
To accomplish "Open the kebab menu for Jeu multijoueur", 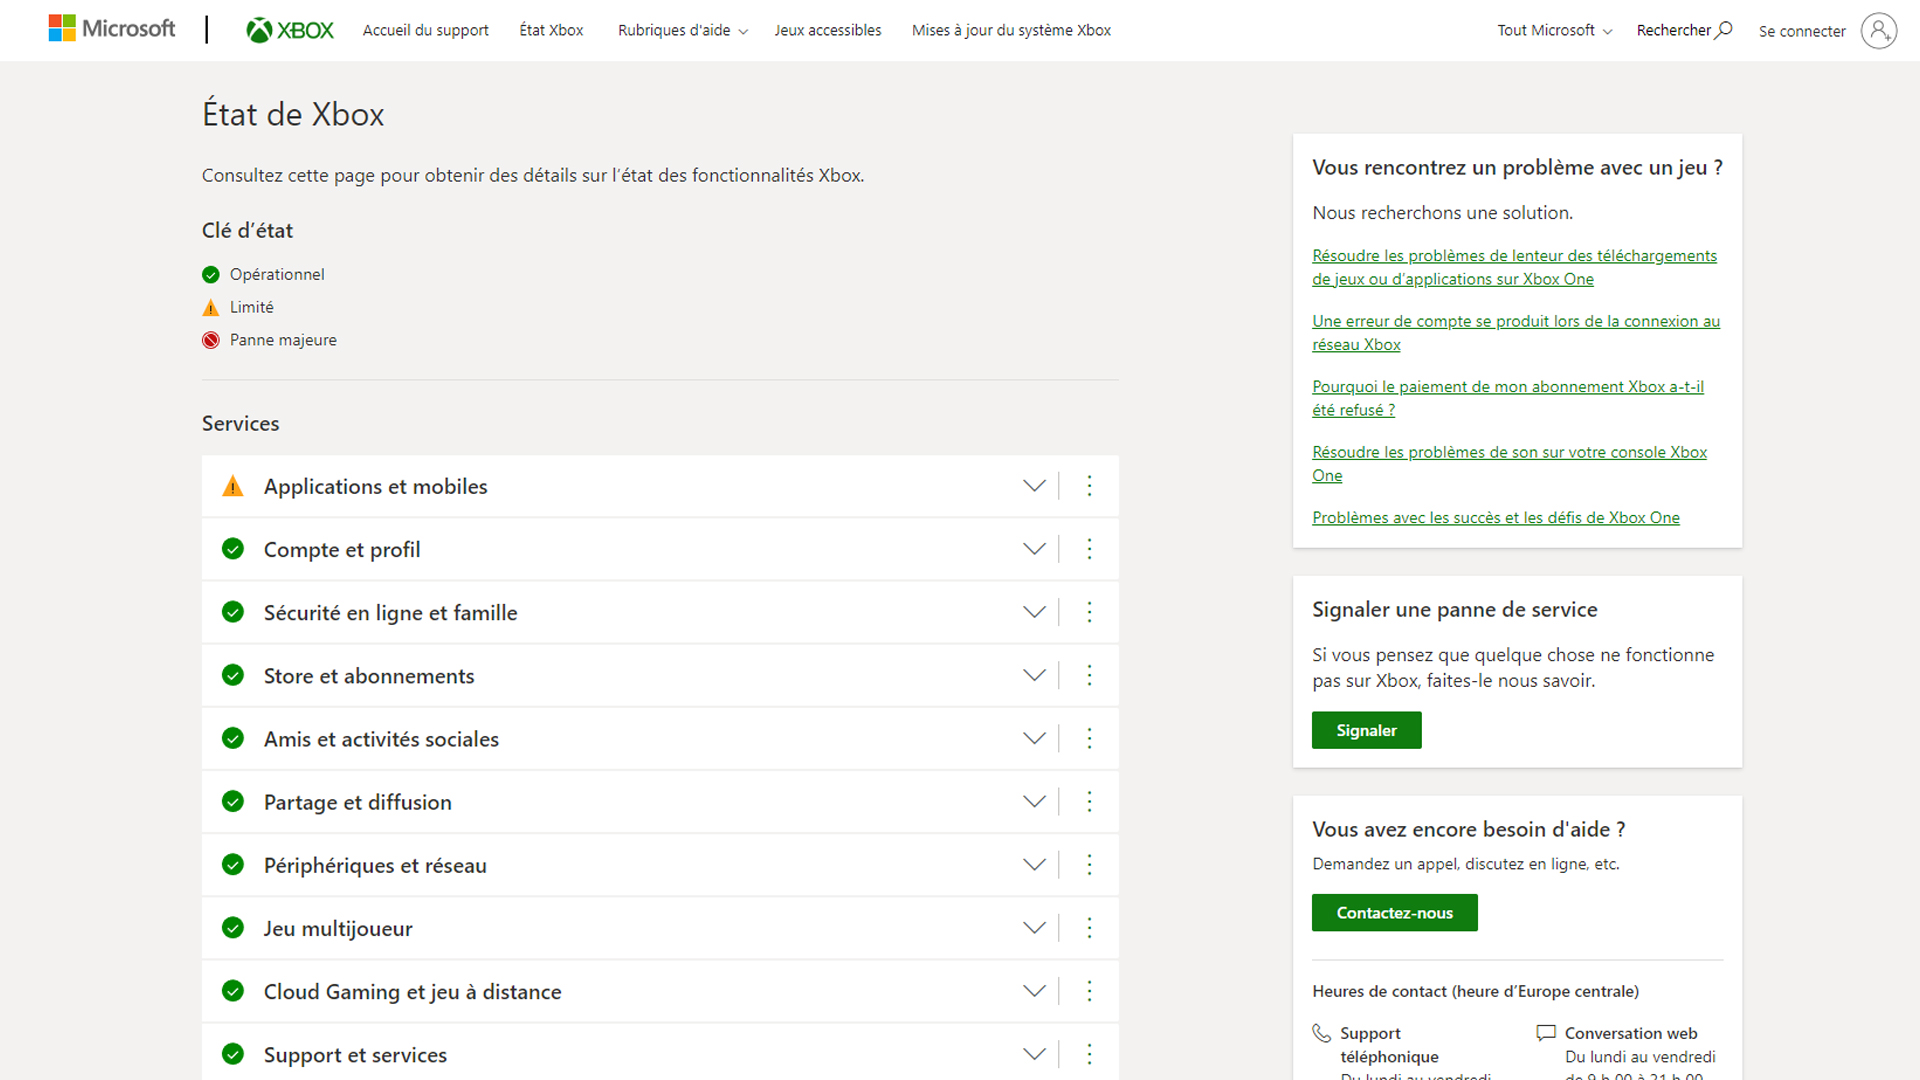I will click(1089, 928).
